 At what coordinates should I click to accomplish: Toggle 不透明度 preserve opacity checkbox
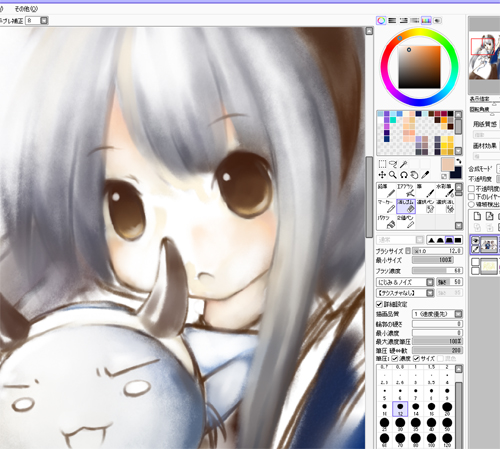coord(471,189)
